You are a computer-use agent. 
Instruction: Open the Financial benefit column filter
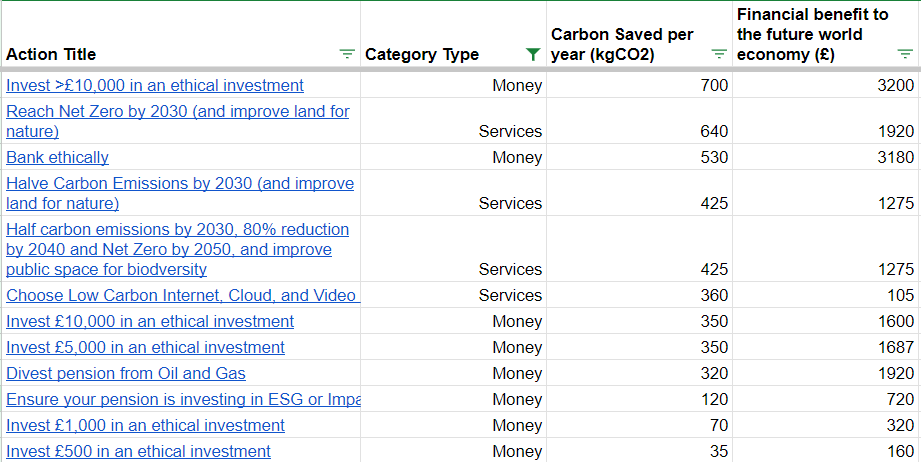pyautogui.click(x=904, y=55)
